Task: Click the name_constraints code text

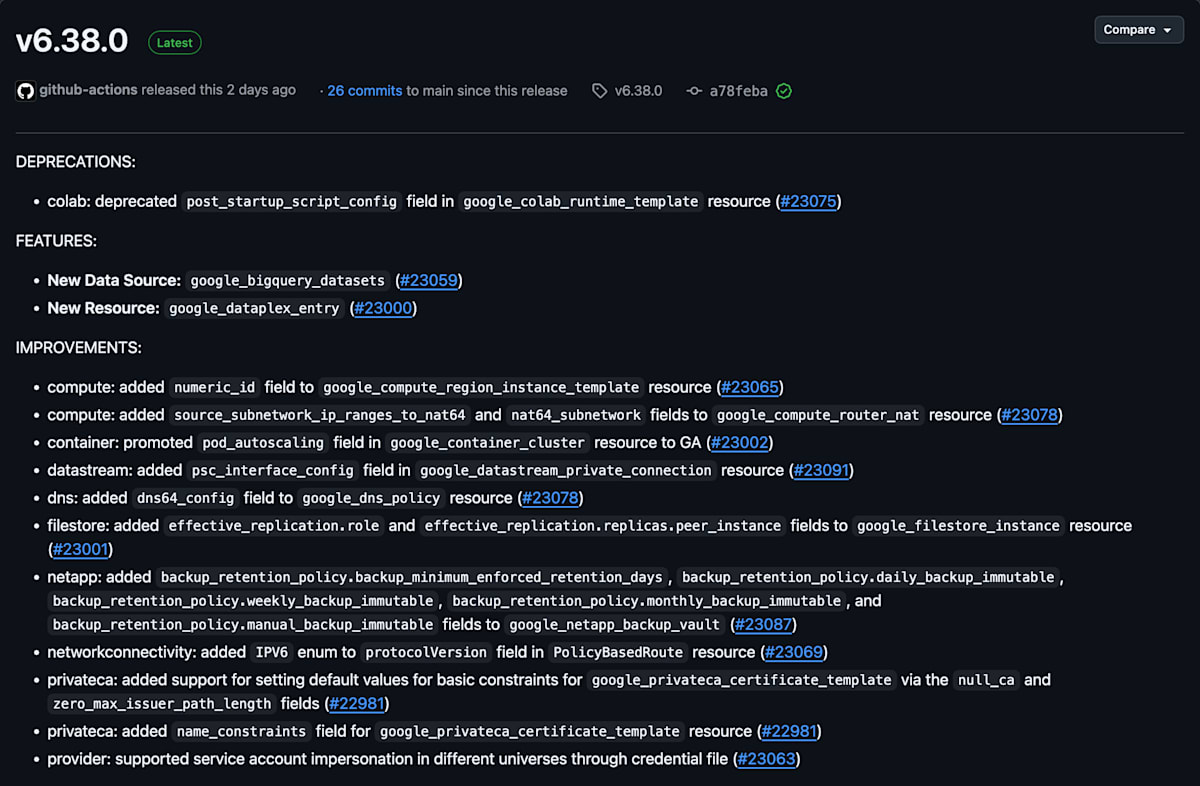Action: tap(241, 731)
